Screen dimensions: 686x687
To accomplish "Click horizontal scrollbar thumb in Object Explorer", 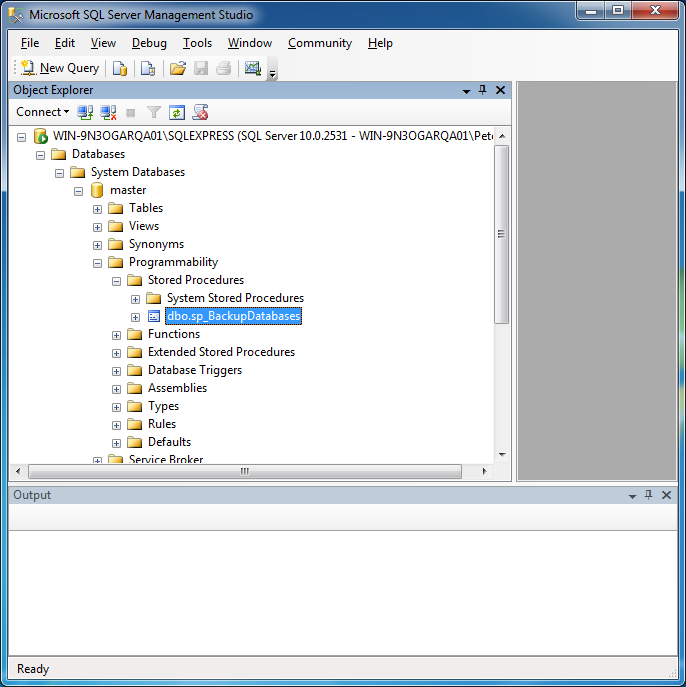I will point(245,471).
